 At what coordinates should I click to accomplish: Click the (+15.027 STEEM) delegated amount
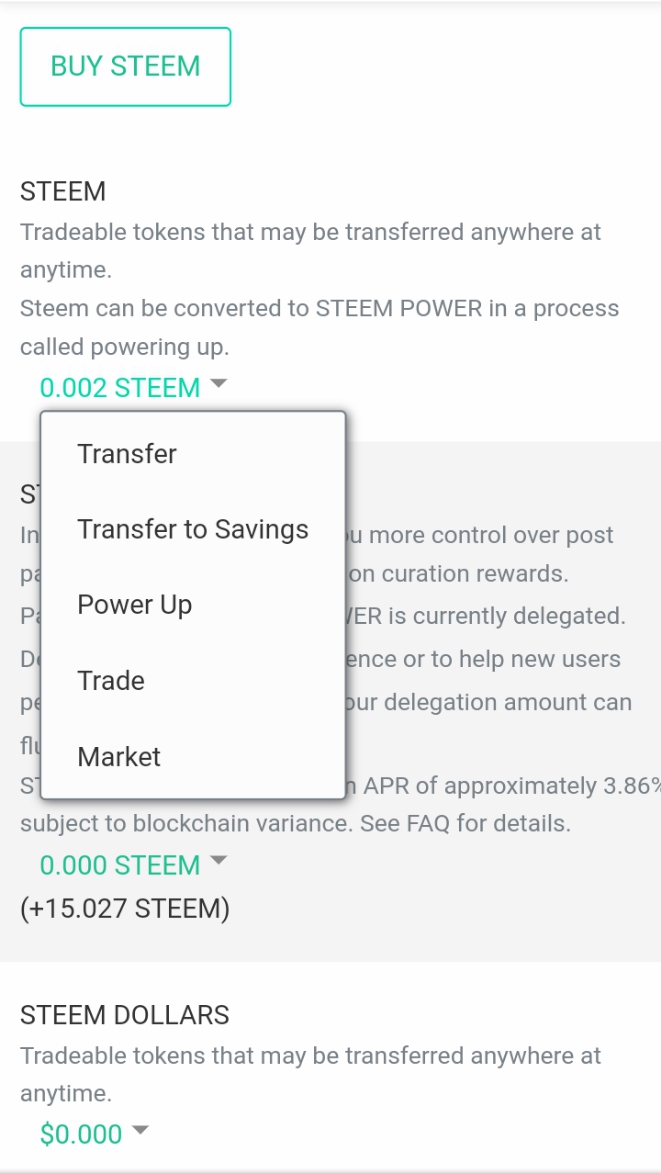[x=125, y=909]
